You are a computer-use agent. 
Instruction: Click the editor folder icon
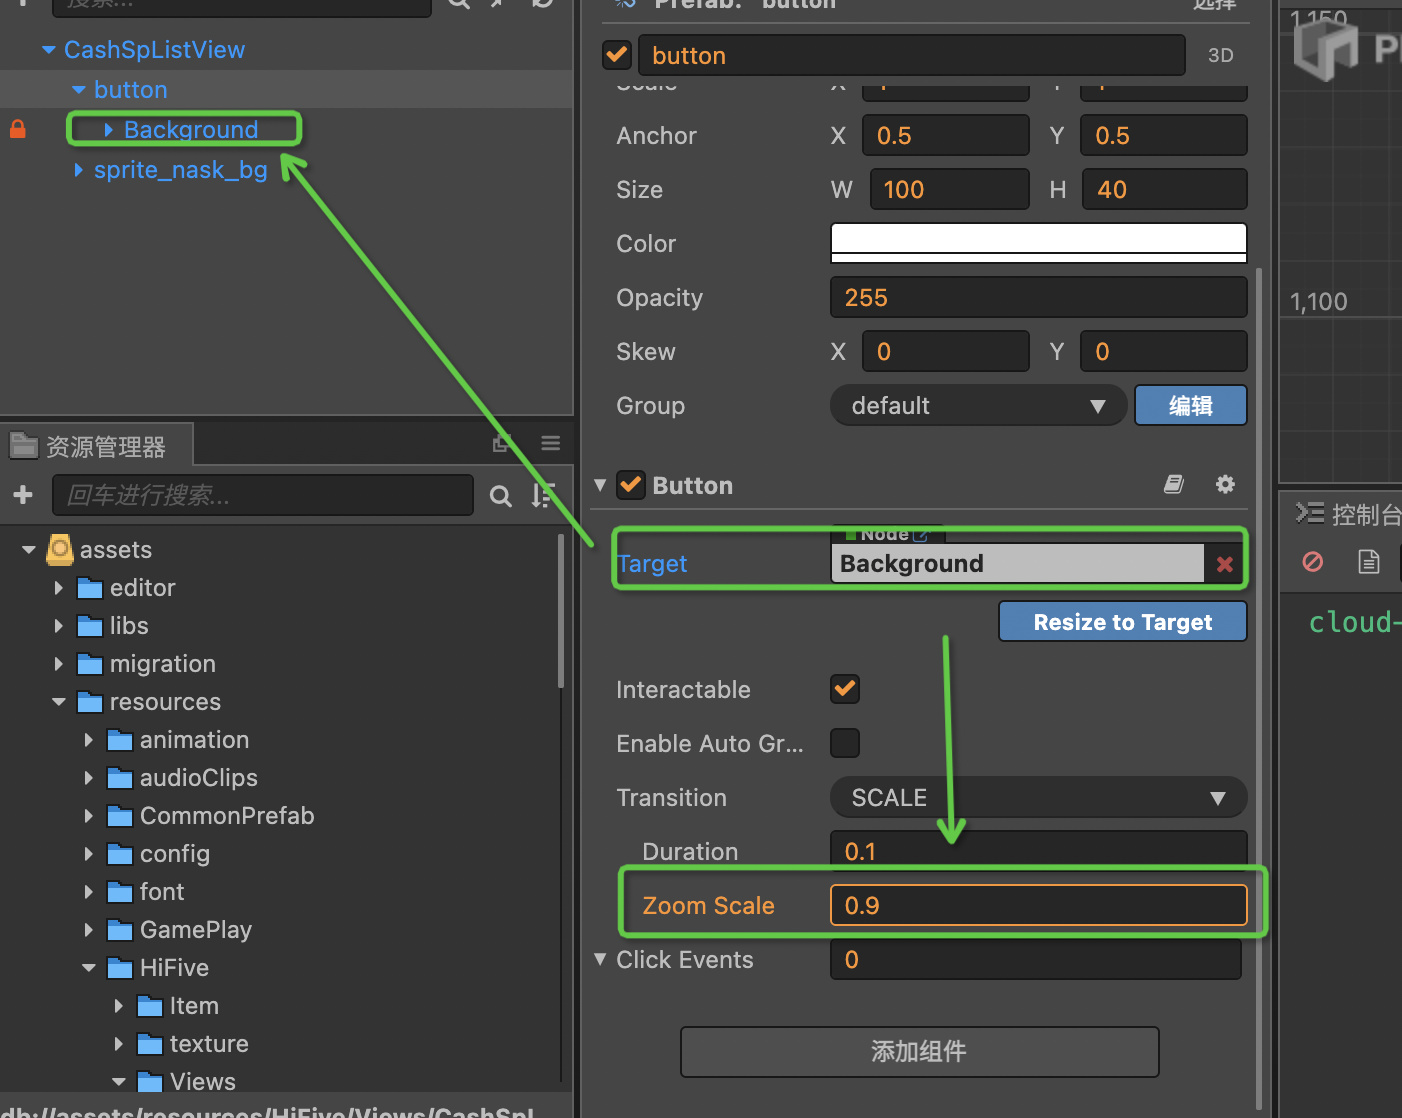[x=90, y=588]
